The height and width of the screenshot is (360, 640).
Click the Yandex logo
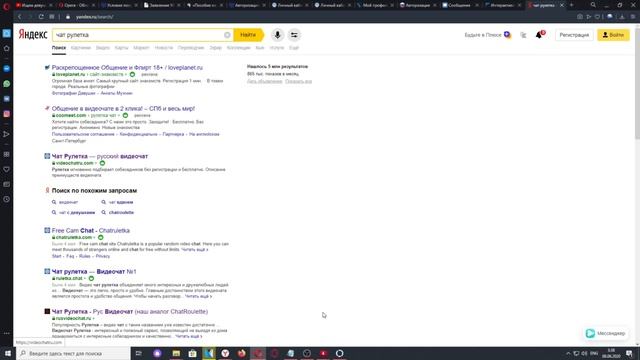[x=33, y=35]
